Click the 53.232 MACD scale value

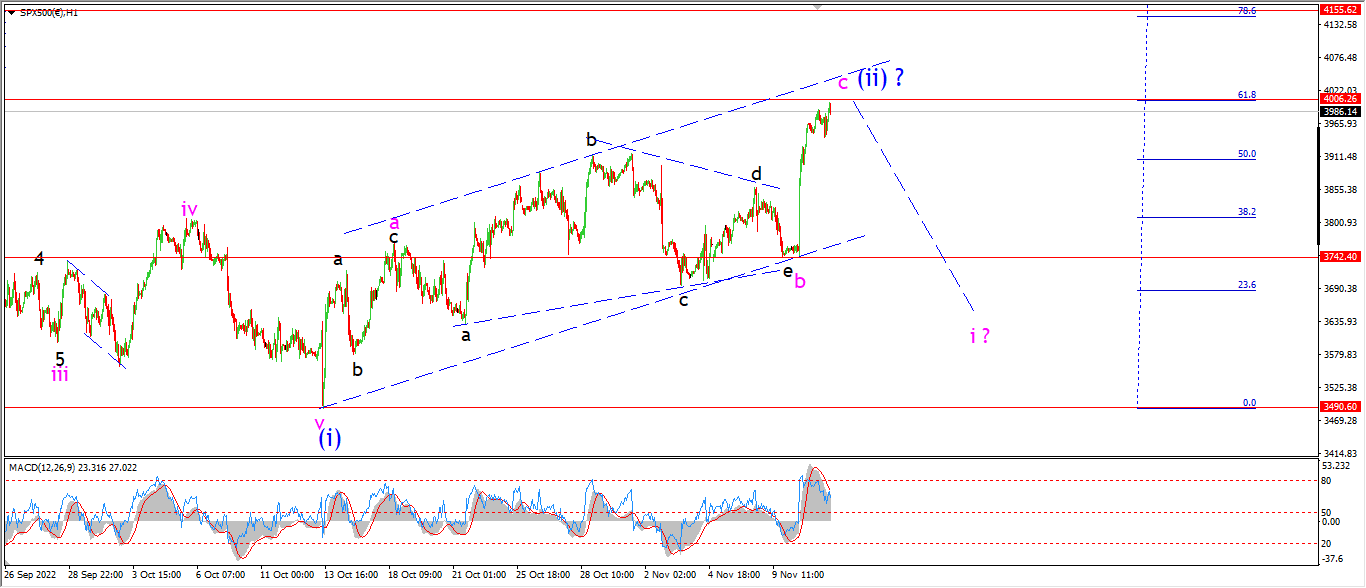pos(1337,466)
